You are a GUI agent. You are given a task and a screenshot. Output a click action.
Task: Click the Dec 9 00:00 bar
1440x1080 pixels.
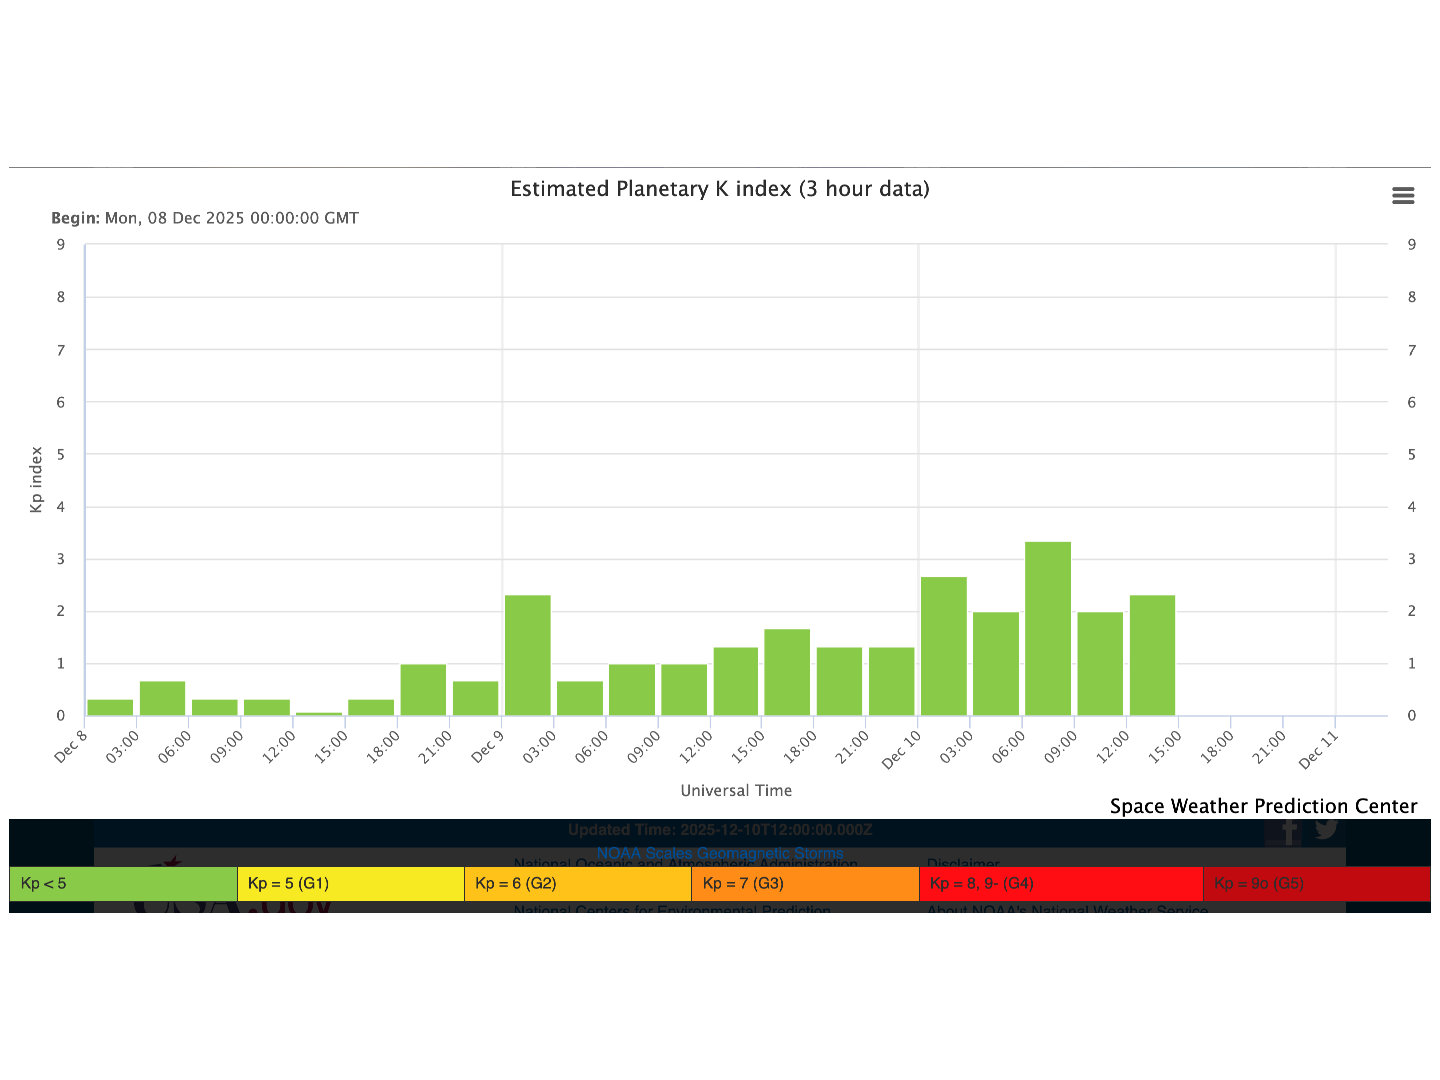click(x=527, y=655)
